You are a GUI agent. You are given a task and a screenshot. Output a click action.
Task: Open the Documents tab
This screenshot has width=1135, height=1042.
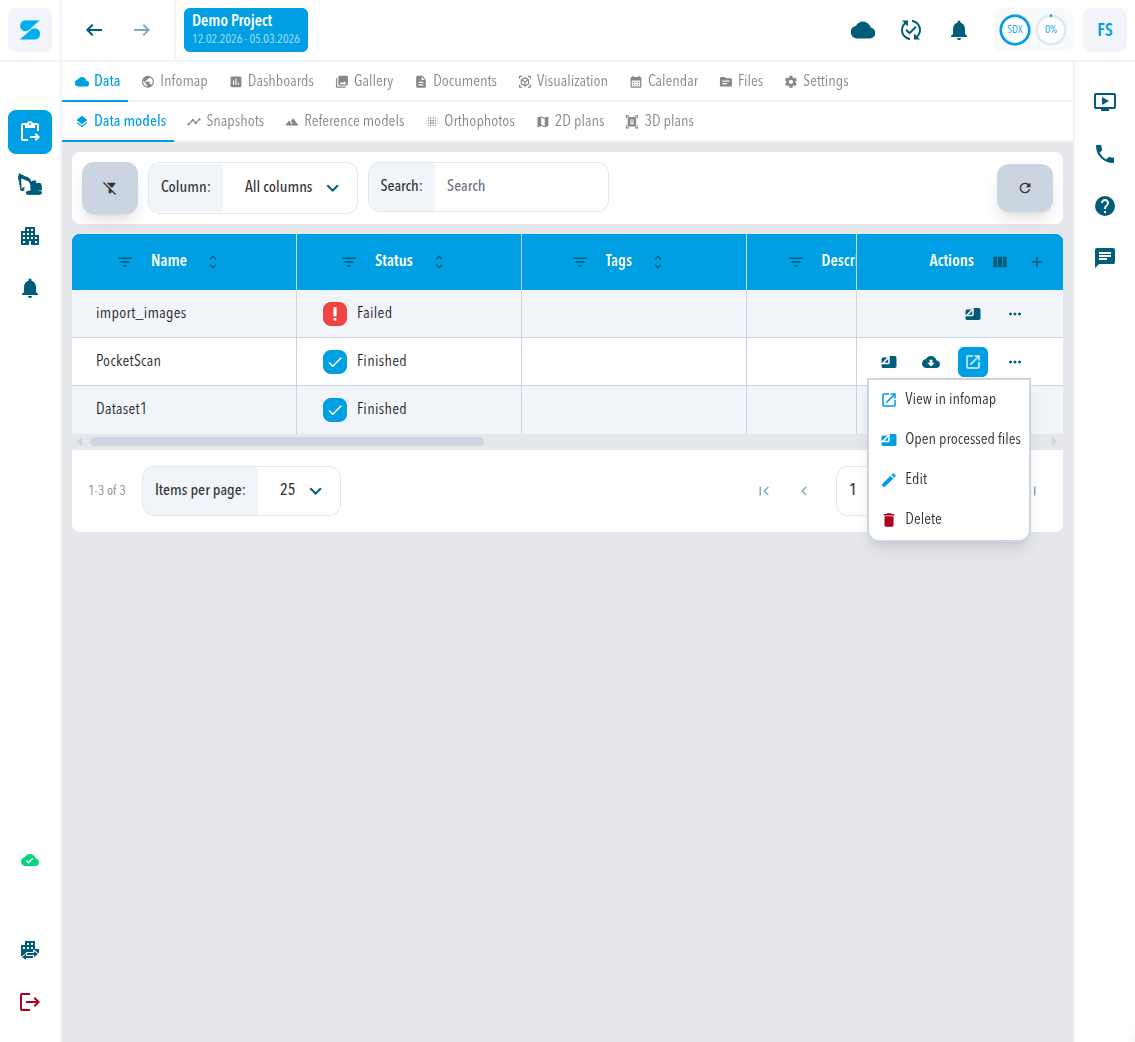click(456, 81)
